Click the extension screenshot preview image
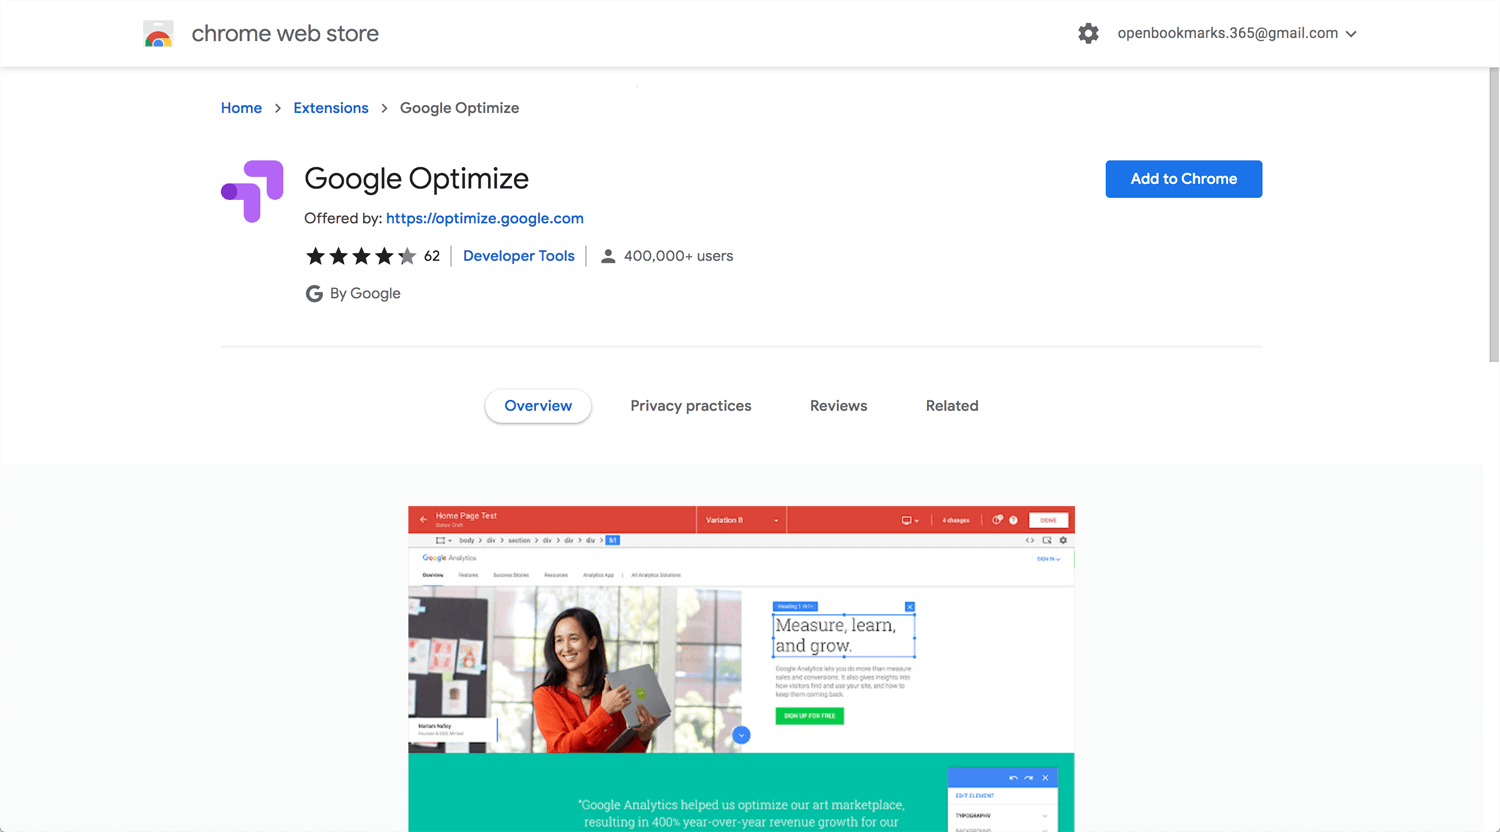This screenshot has height=832, width=1500. click(x=741, y=668)
